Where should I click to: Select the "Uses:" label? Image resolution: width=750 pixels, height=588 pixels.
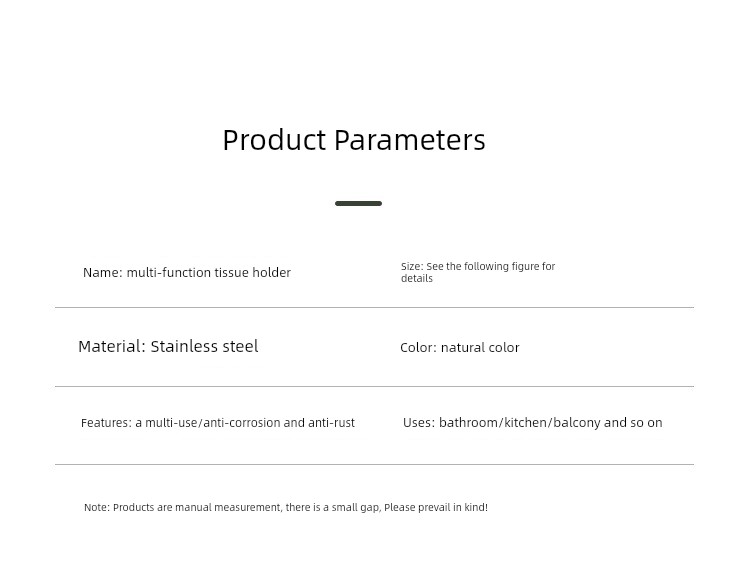coord(419,423)
